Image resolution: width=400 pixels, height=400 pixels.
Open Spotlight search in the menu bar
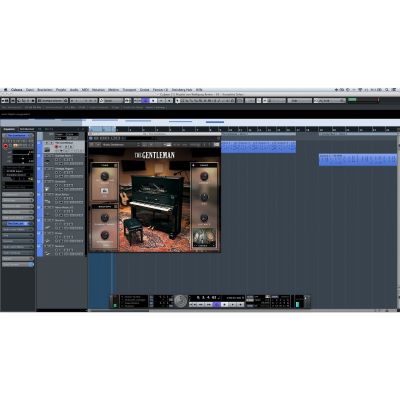point(387,90)
